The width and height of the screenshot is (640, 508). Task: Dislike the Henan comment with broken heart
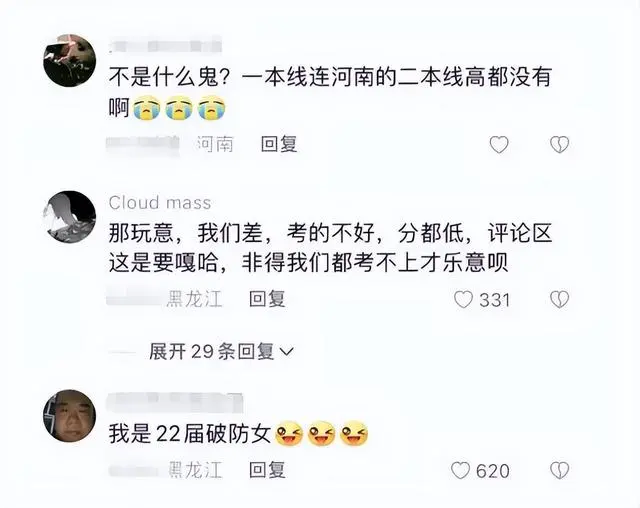[559, 144]
